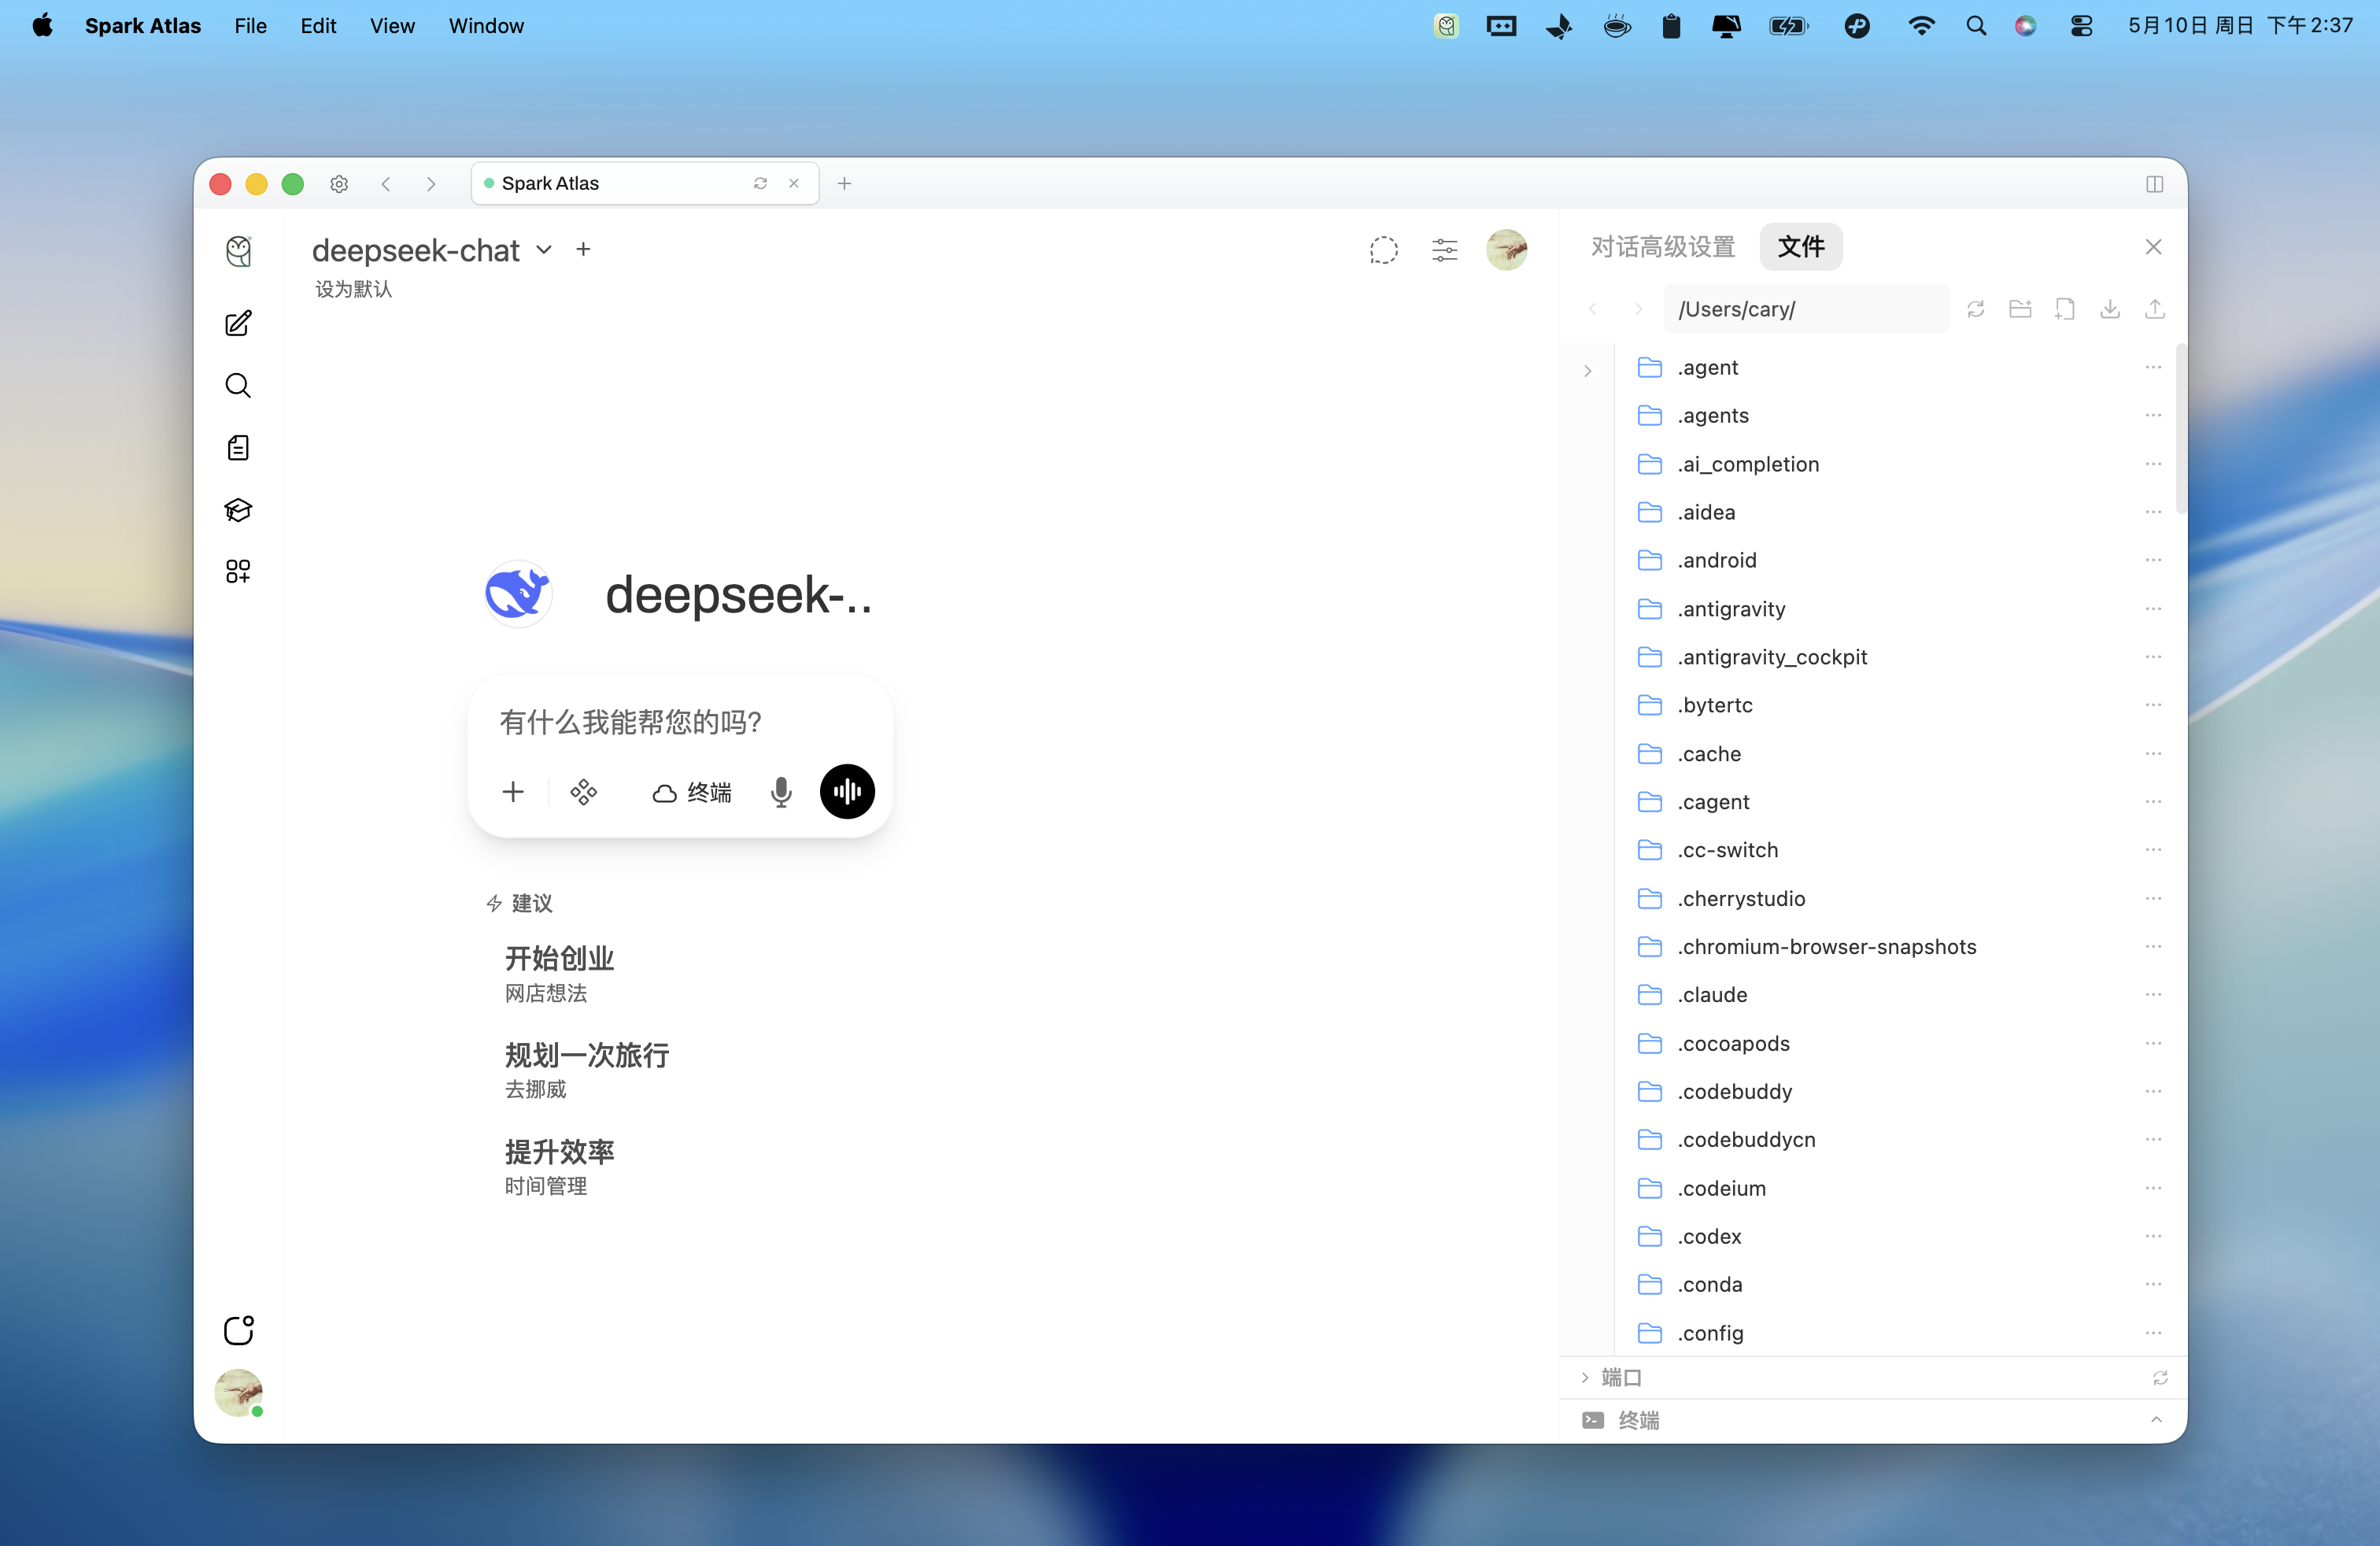Click the plus attach button in input box
2380x1546 pixels.
tap(513, 792)
